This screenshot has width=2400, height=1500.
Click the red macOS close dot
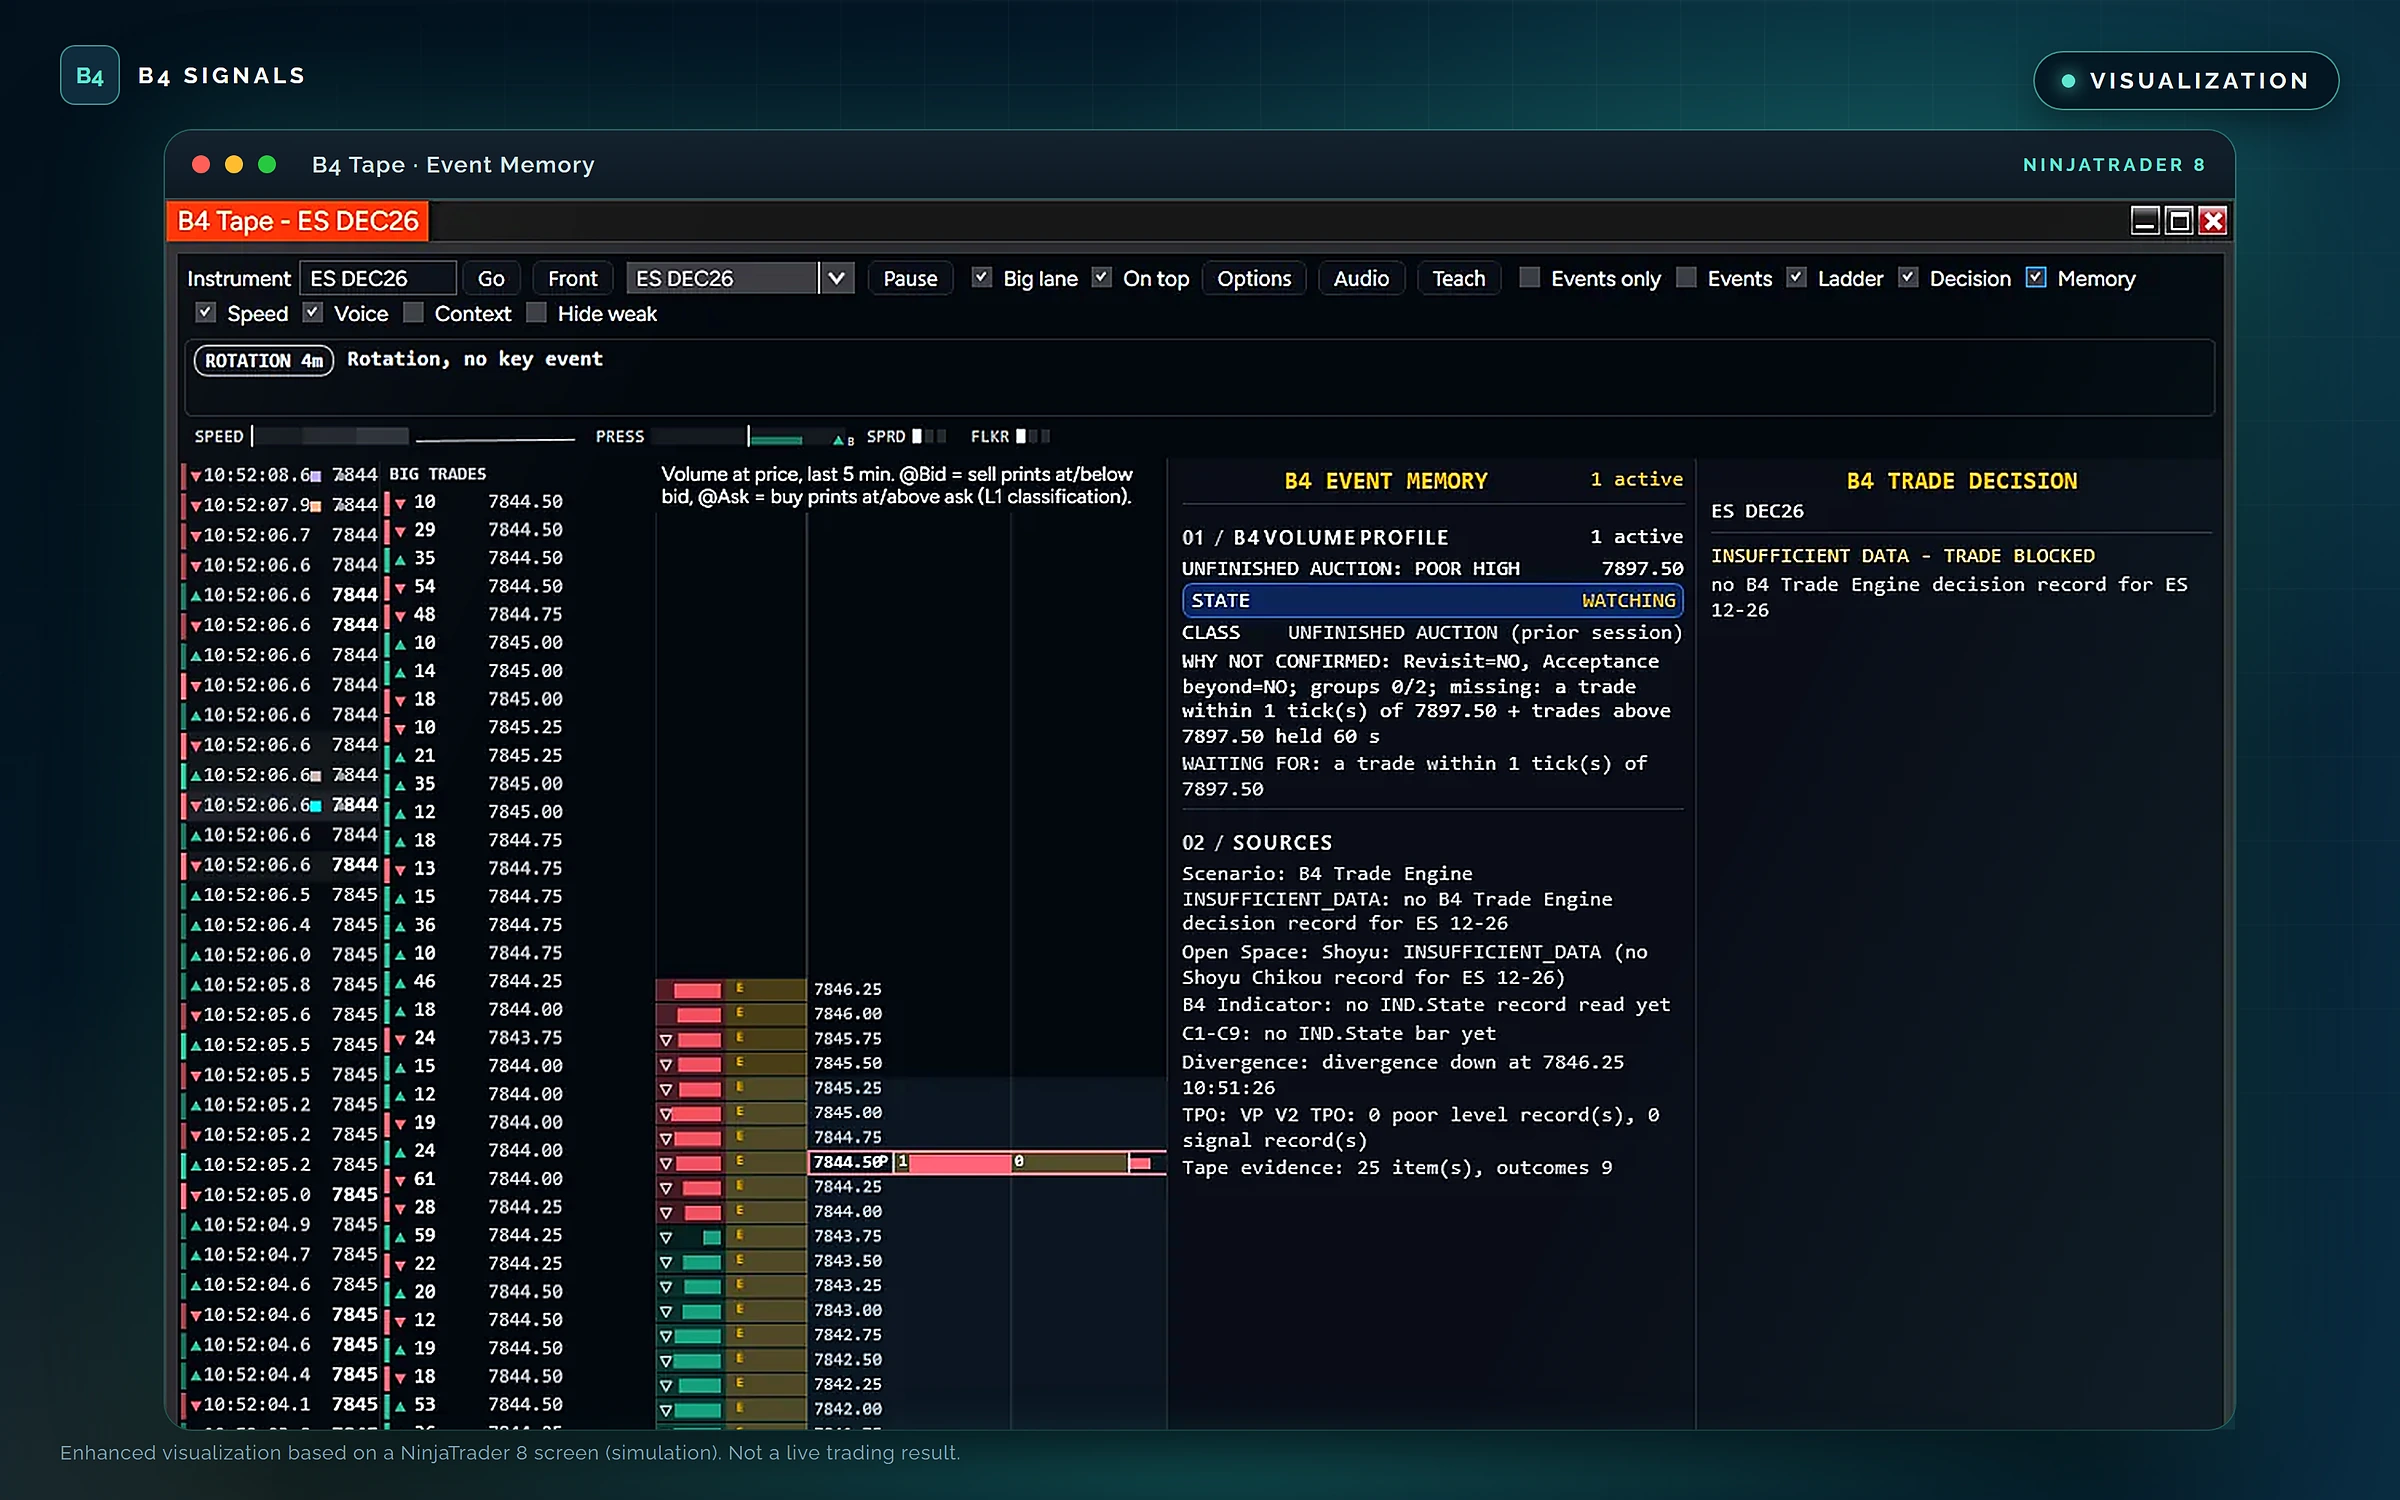pyautogui.click(x=201, y=164)
